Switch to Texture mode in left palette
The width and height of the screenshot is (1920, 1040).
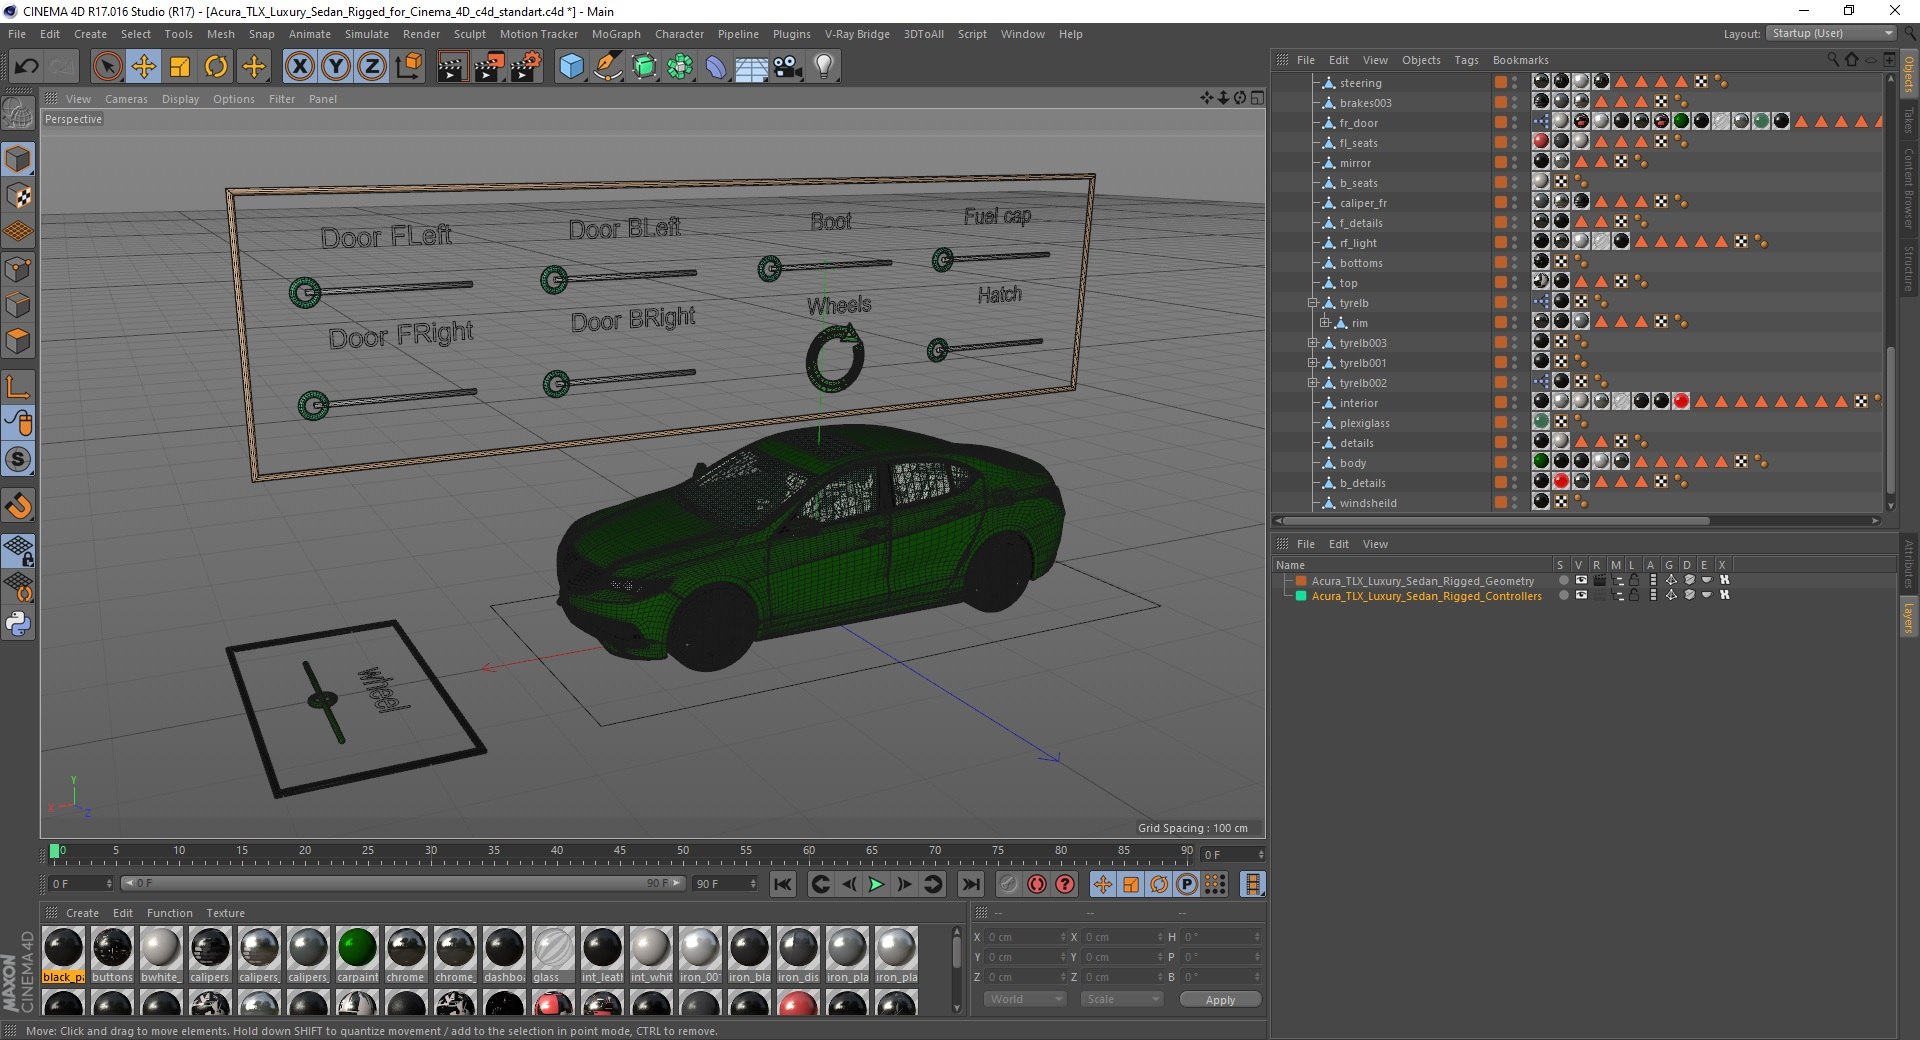18,196
